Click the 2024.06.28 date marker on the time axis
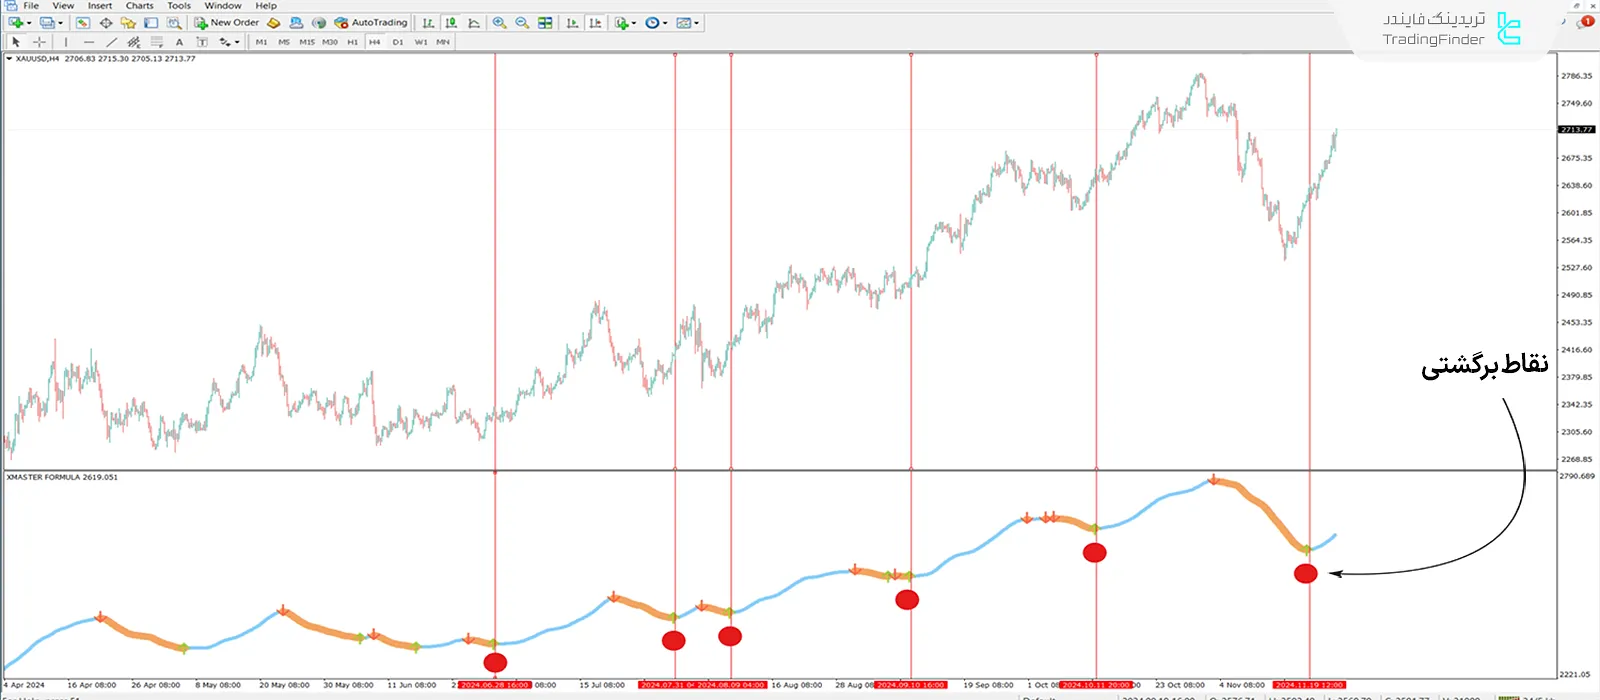 pos(494,685)
